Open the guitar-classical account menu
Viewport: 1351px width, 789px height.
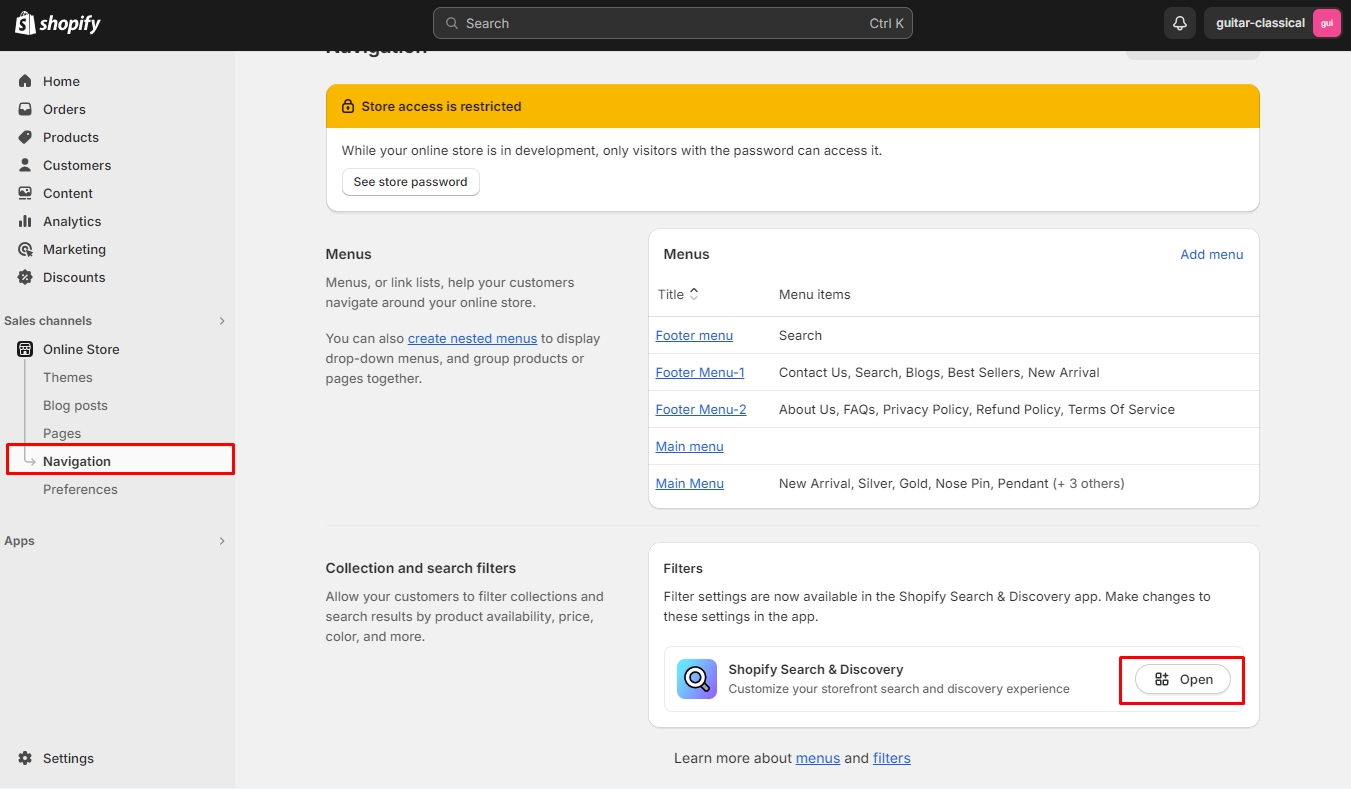(x=1272, y=23)
